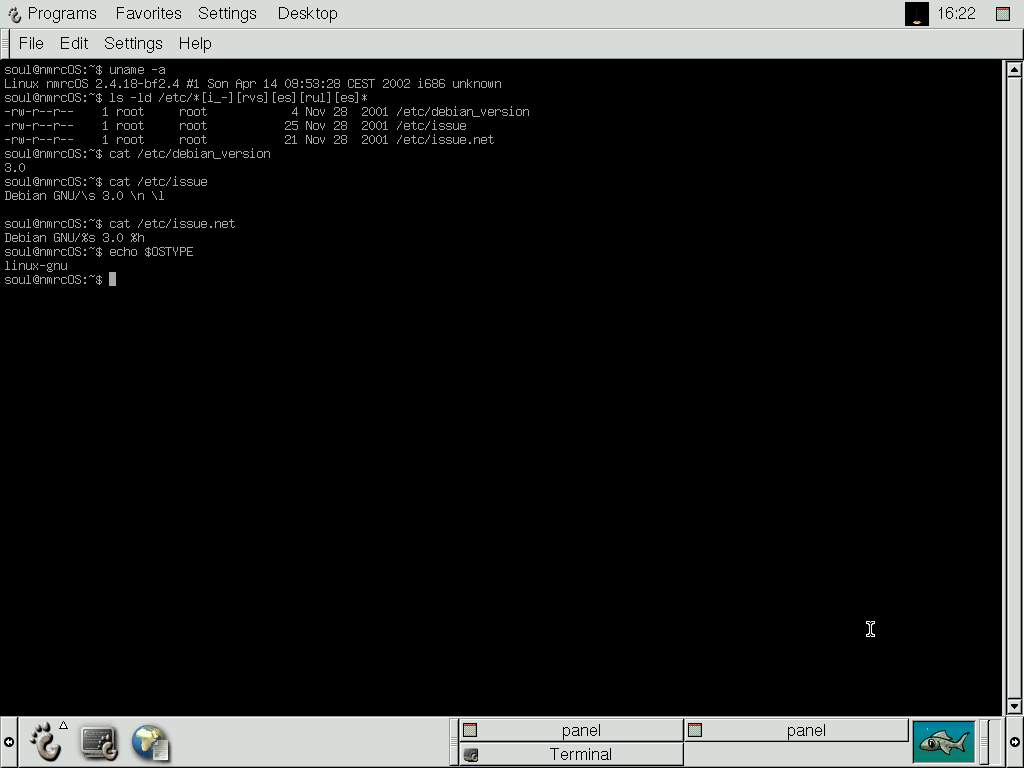Click the 'cat /etc/issue.net' command line
This screenshot has width=1024, height=768.
pos(120,224)
